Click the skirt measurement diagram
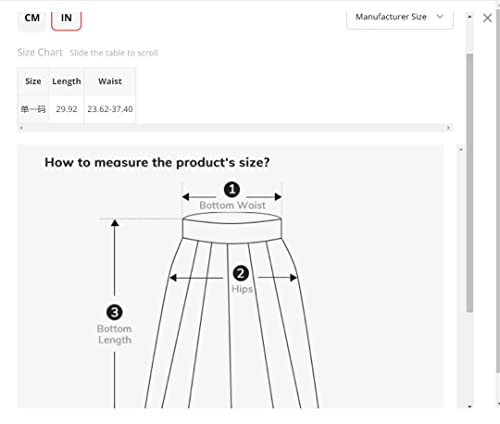Image resolution: width=500 pixels, height=424 pixels. click(230, 276)
